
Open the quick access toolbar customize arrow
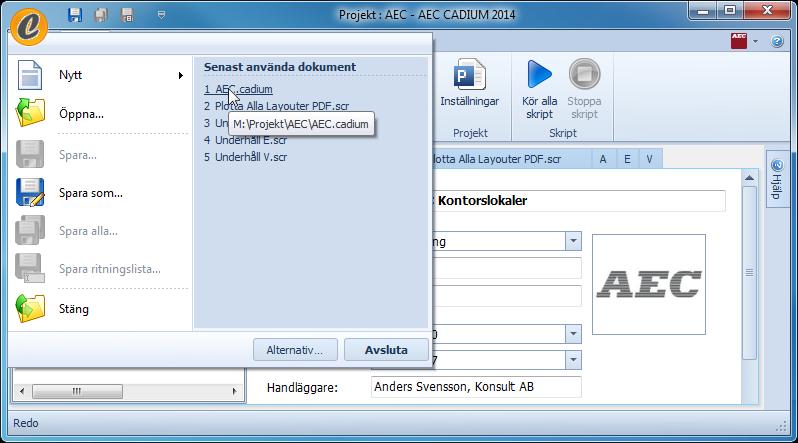(x=161, y=15)
